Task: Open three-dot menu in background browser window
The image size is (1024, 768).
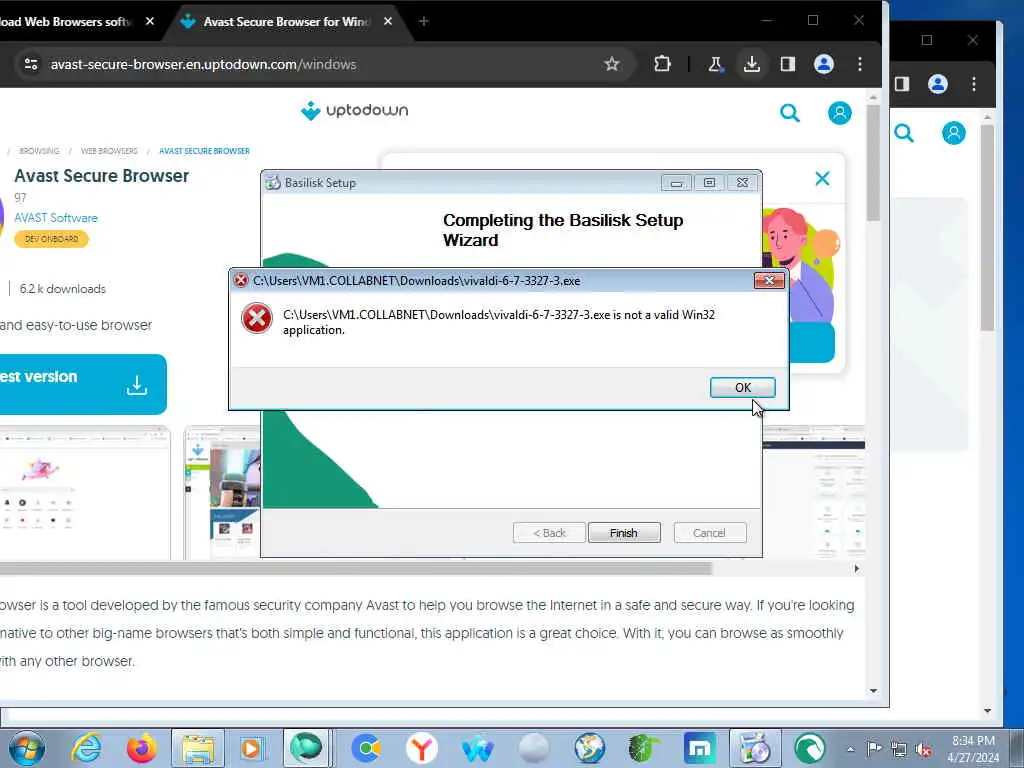Action: 974,84
